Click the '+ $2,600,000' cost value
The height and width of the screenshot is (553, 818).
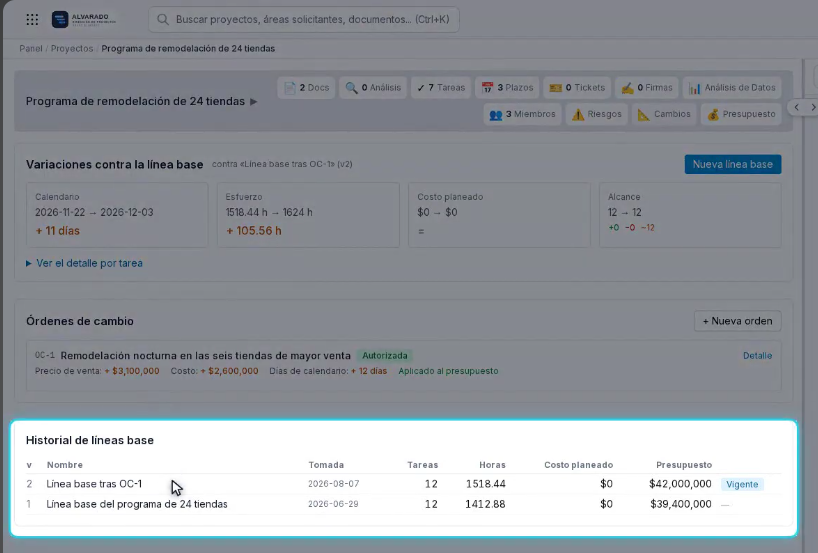[230, 371]
